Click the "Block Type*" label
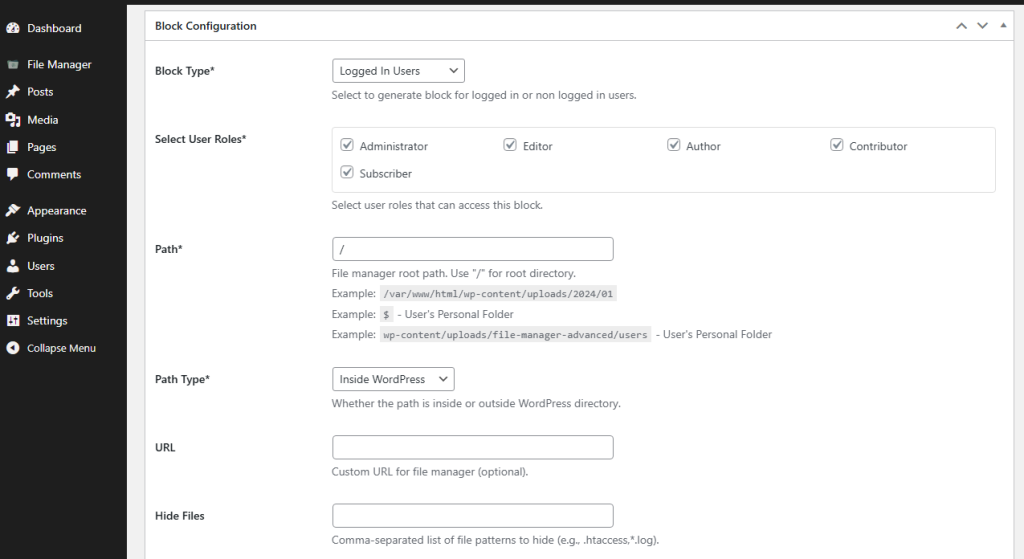The image size is (1024, 559). pyautogui.click(x=185, y=71)
